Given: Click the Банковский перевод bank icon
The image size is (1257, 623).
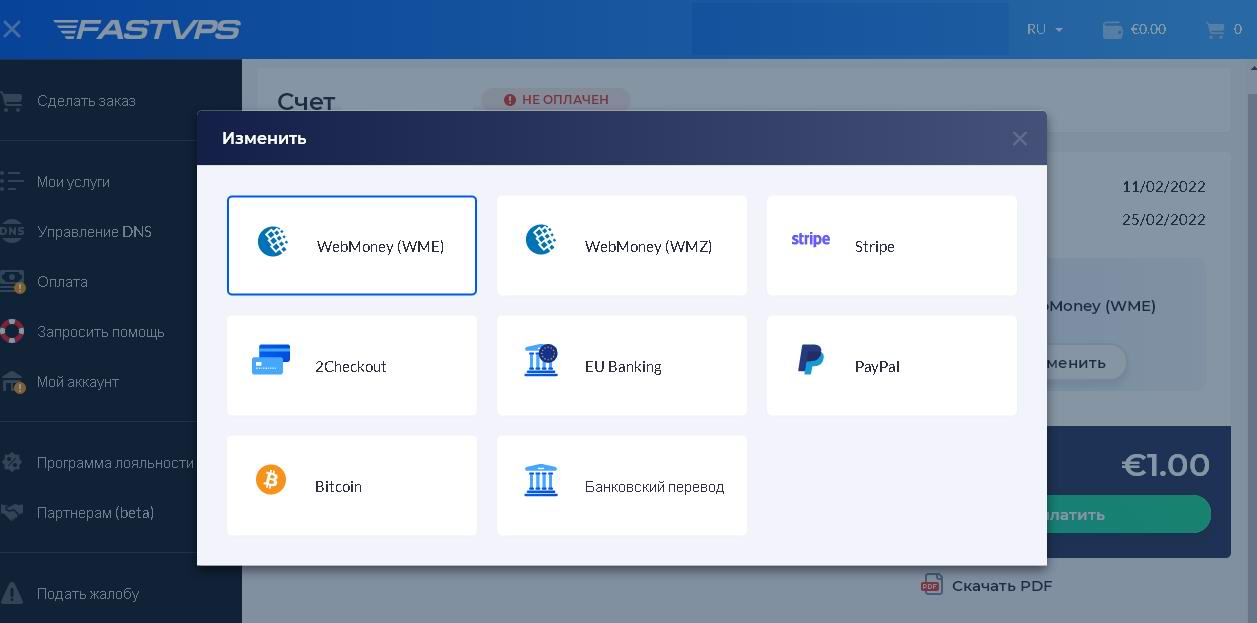Looking at the screenshot, I should tap(541, 480).
